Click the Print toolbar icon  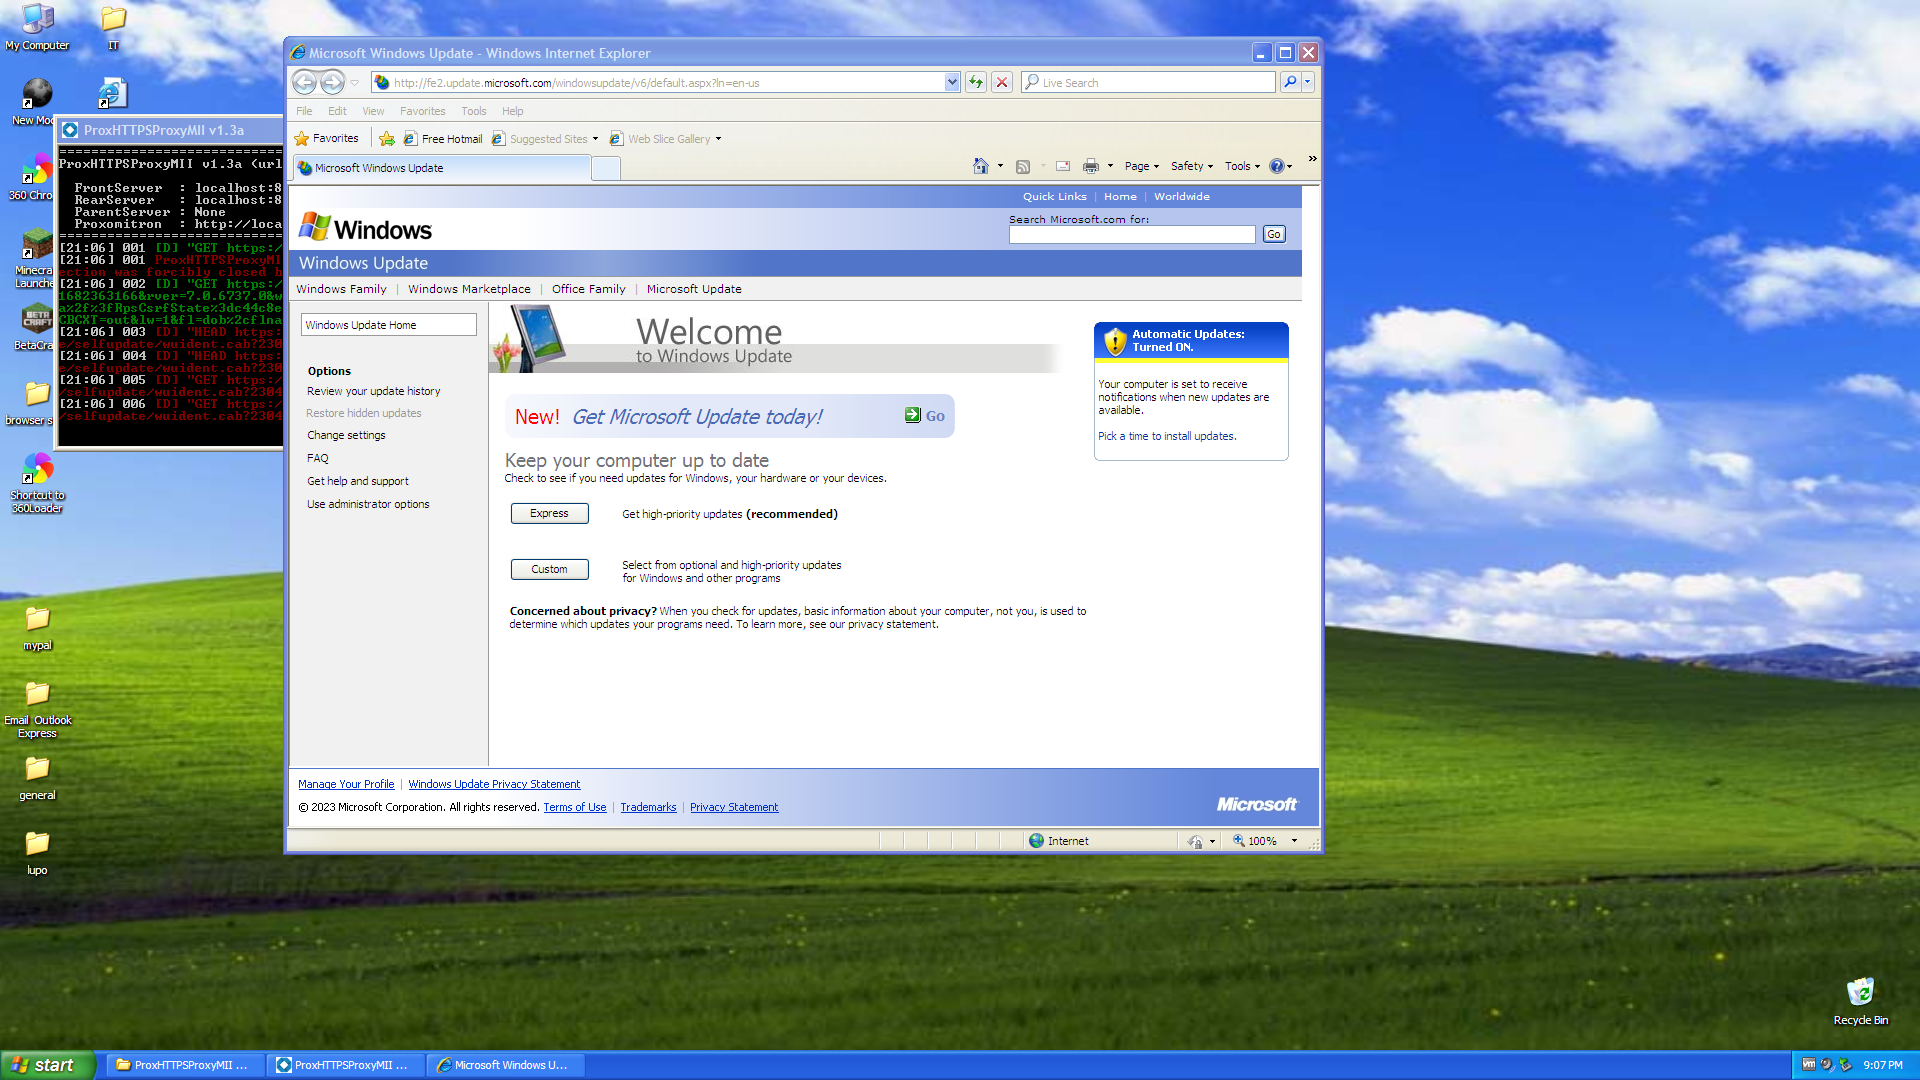click(1090, 166)
